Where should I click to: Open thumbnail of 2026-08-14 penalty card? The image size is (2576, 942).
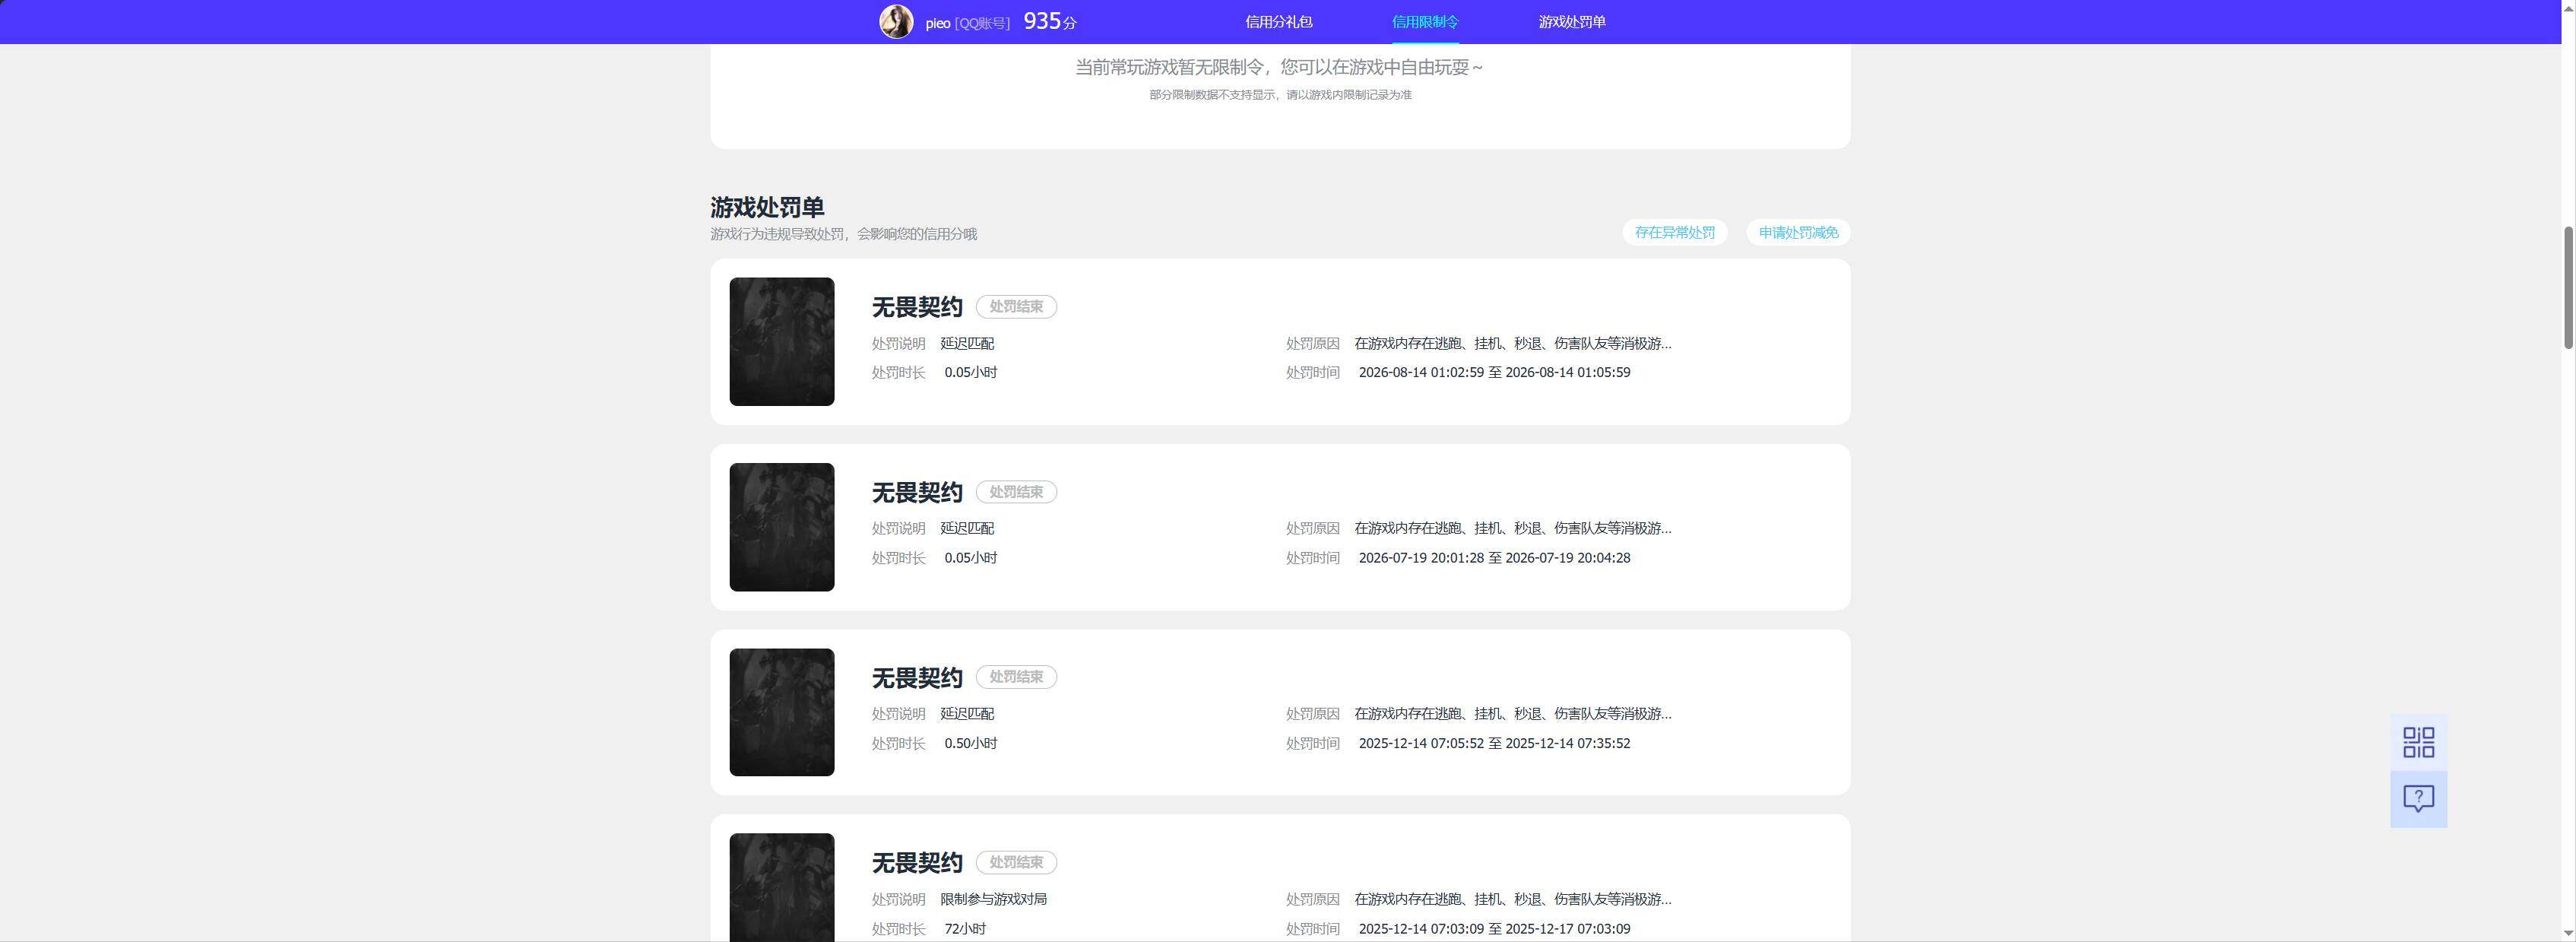(781, 341)
